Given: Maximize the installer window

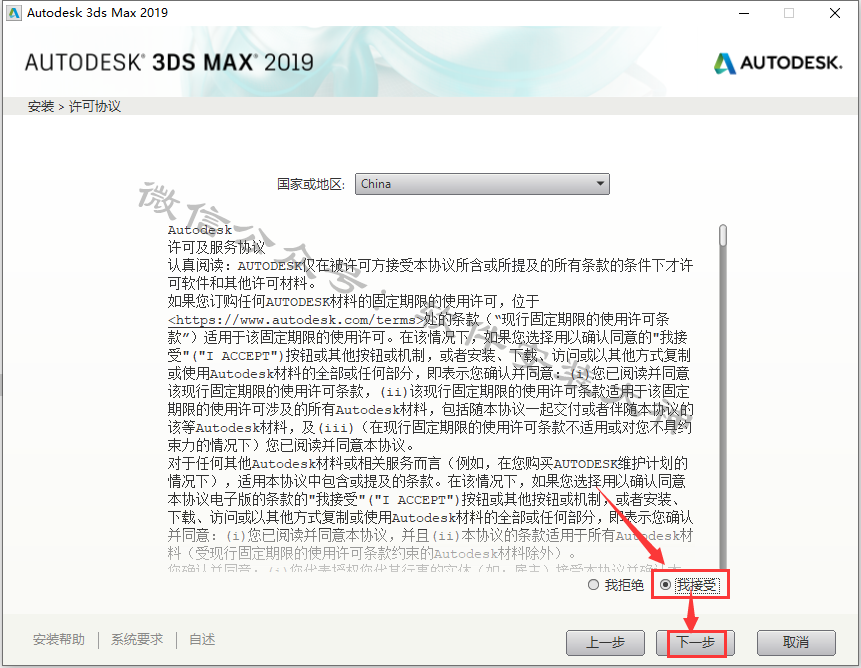Looking at the screenshot, I should pos(789,13).
